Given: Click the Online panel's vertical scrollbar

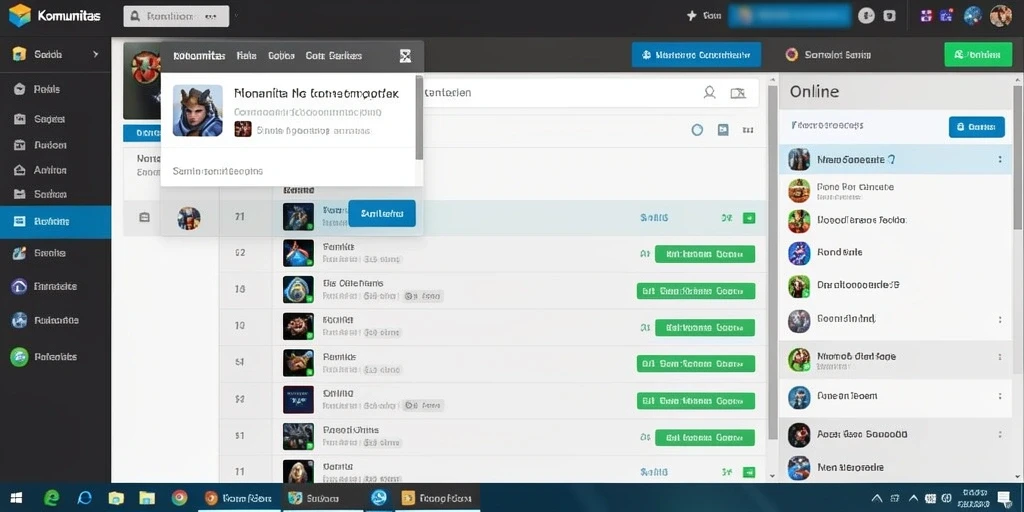Looking at the screenshot, I should click(x=1017, y=157).
